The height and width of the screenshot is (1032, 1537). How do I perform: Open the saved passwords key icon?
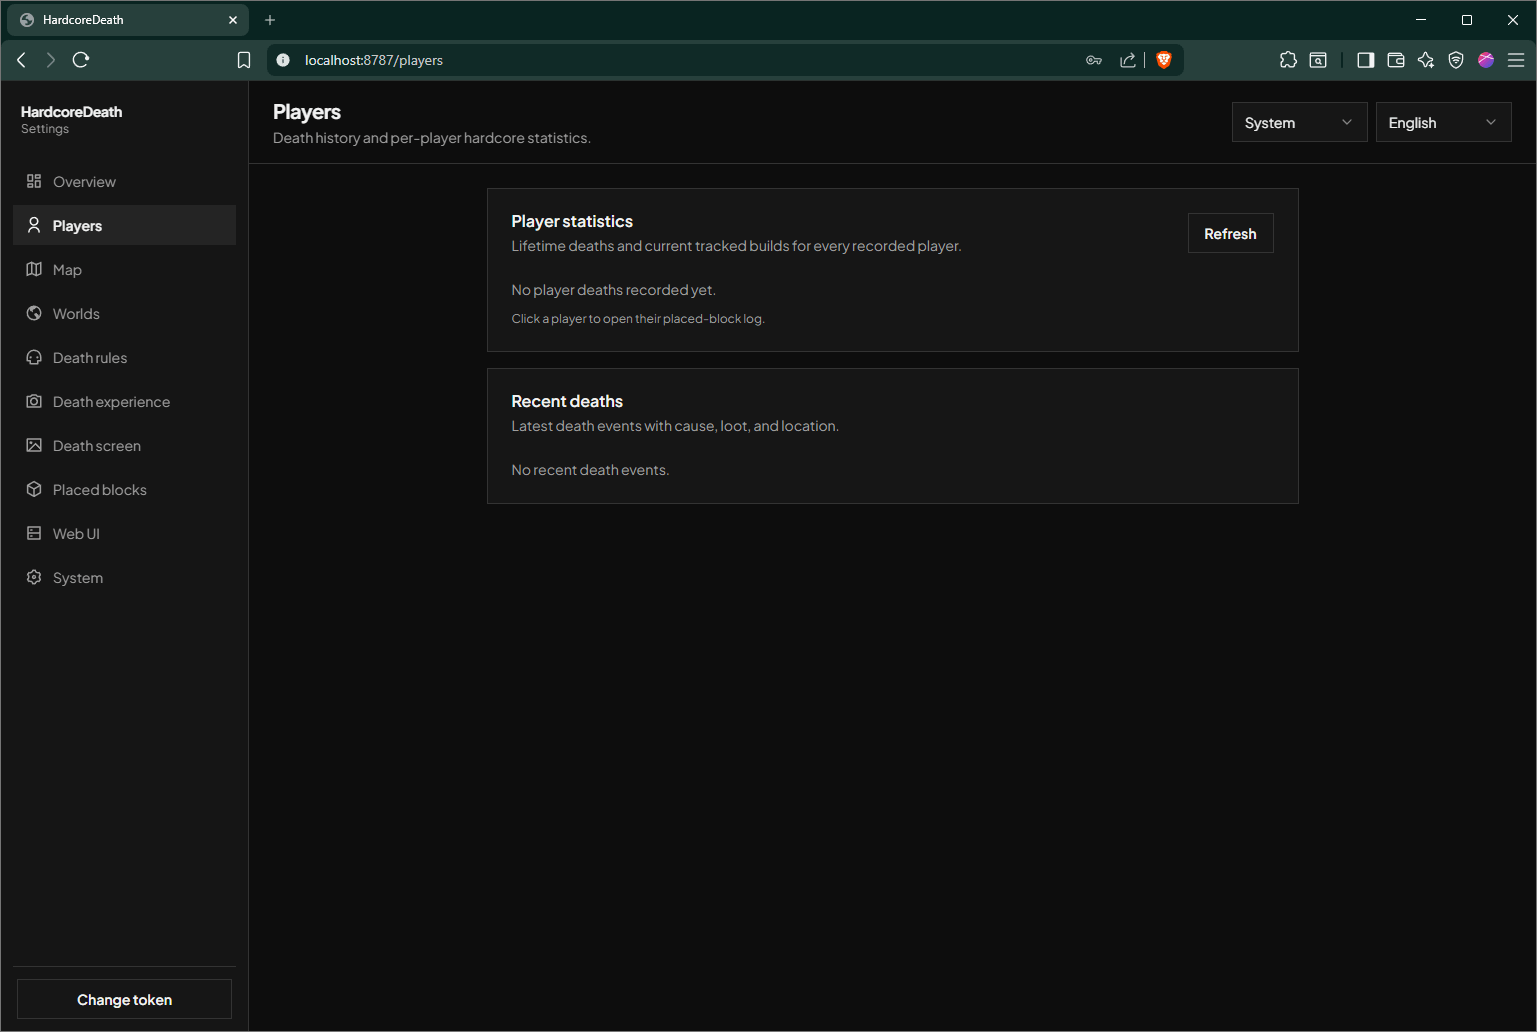point(1094,60)
